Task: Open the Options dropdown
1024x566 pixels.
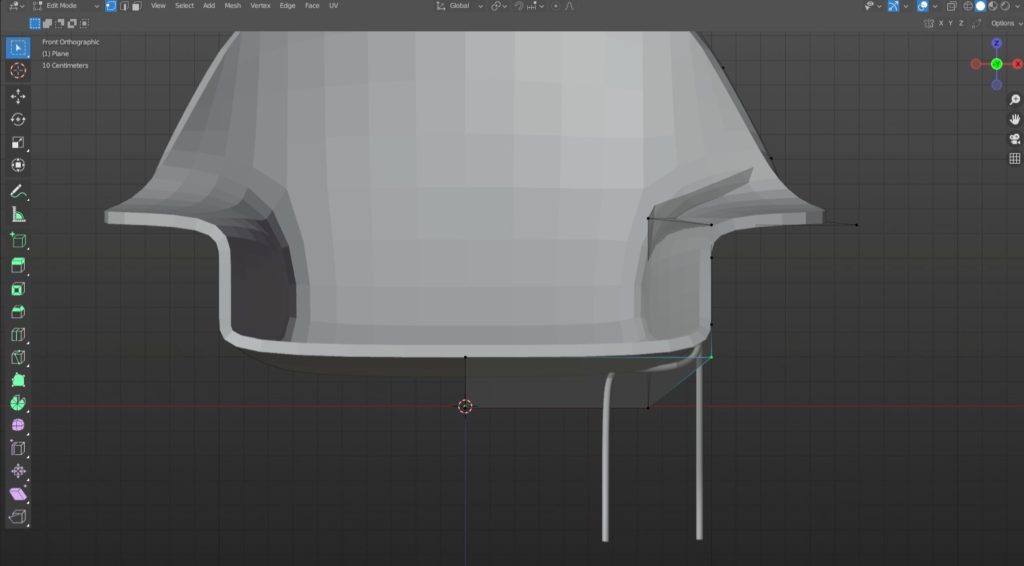Action: click(1004, 23)
